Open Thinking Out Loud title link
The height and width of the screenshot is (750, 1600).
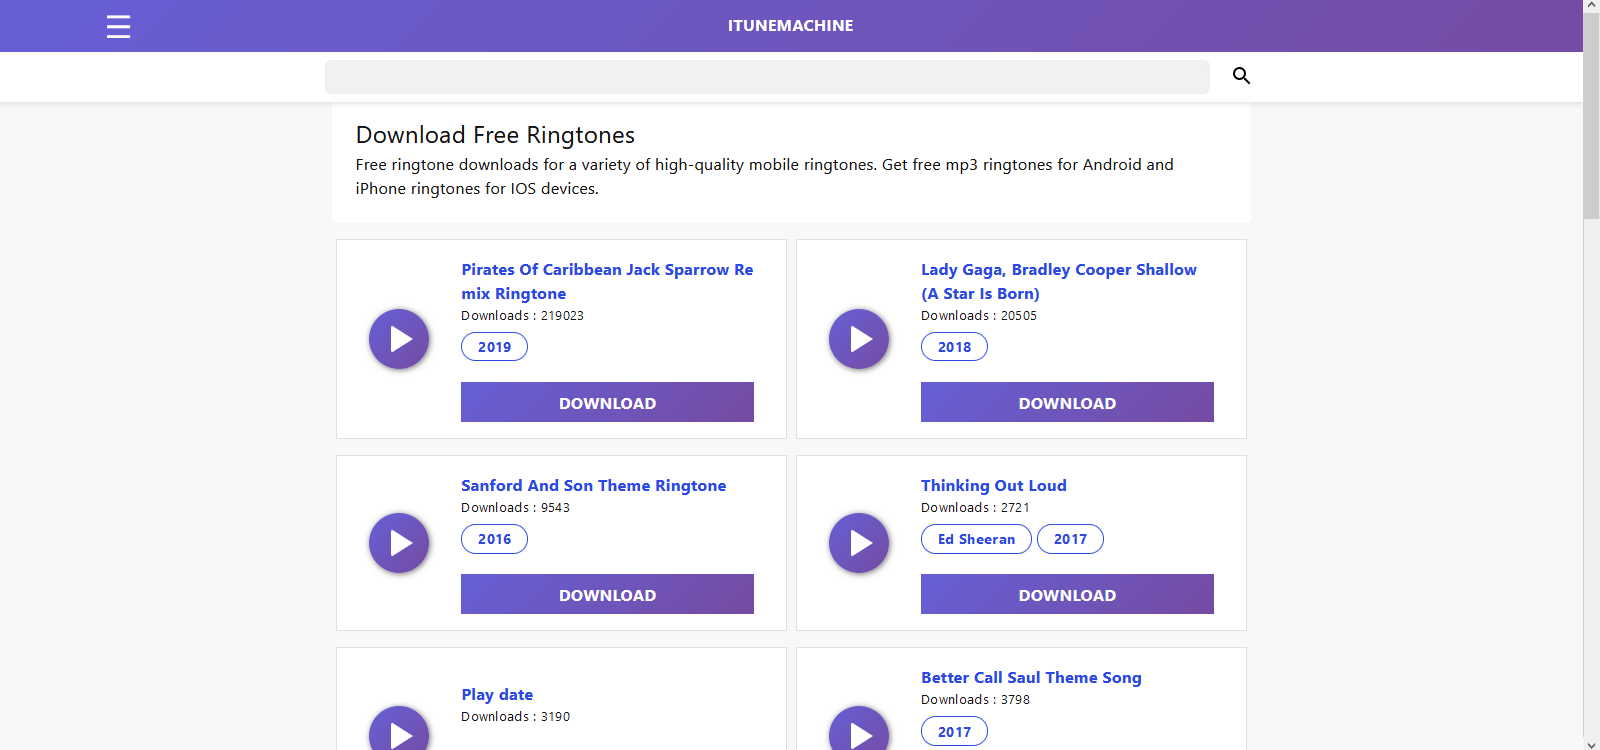[x=993, y=486]
